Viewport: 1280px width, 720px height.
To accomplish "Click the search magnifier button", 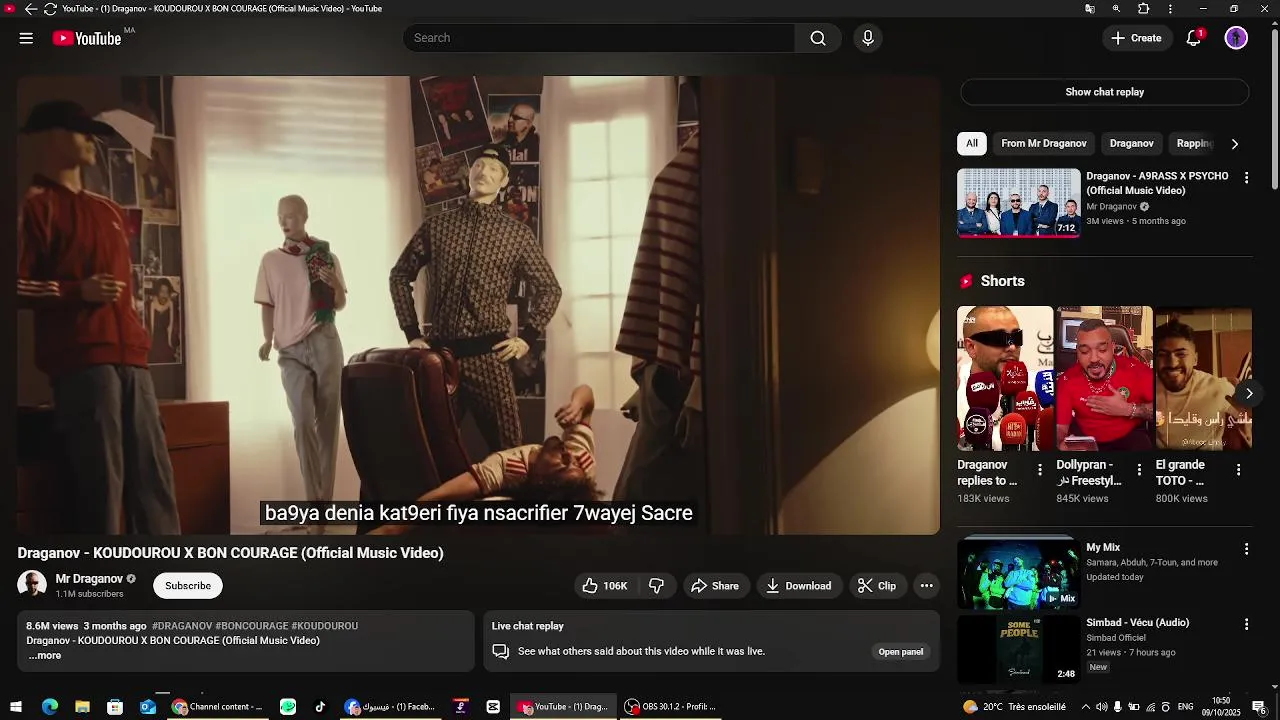I will coord(818,38).
